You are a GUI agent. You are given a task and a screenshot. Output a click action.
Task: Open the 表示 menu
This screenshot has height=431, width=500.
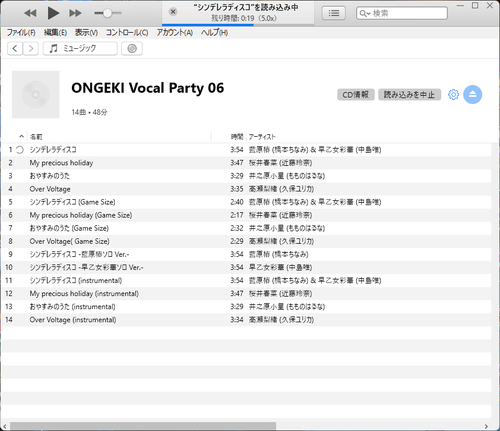tap(86, 33)
